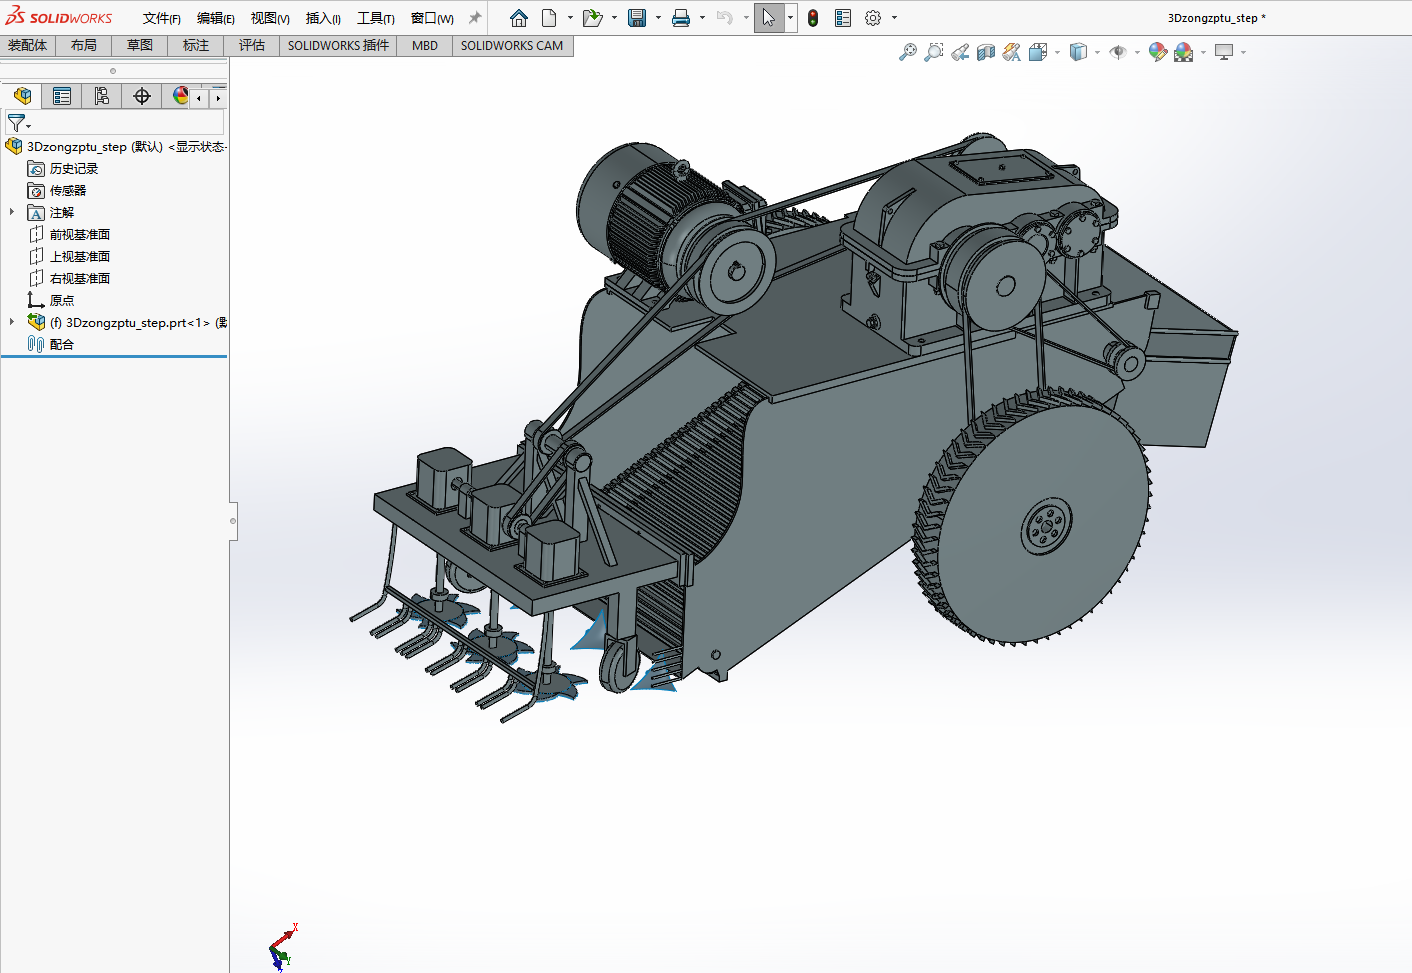The image size is (1412, 973).
Task: Click the View Orientation cube icon
Action: (1038, 52)
